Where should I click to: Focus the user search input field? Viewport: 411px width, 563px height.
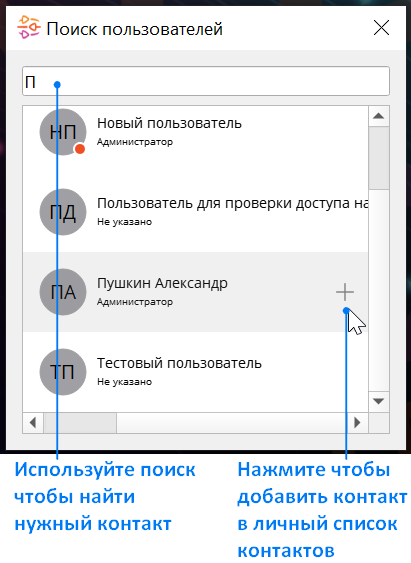[206, 81]
